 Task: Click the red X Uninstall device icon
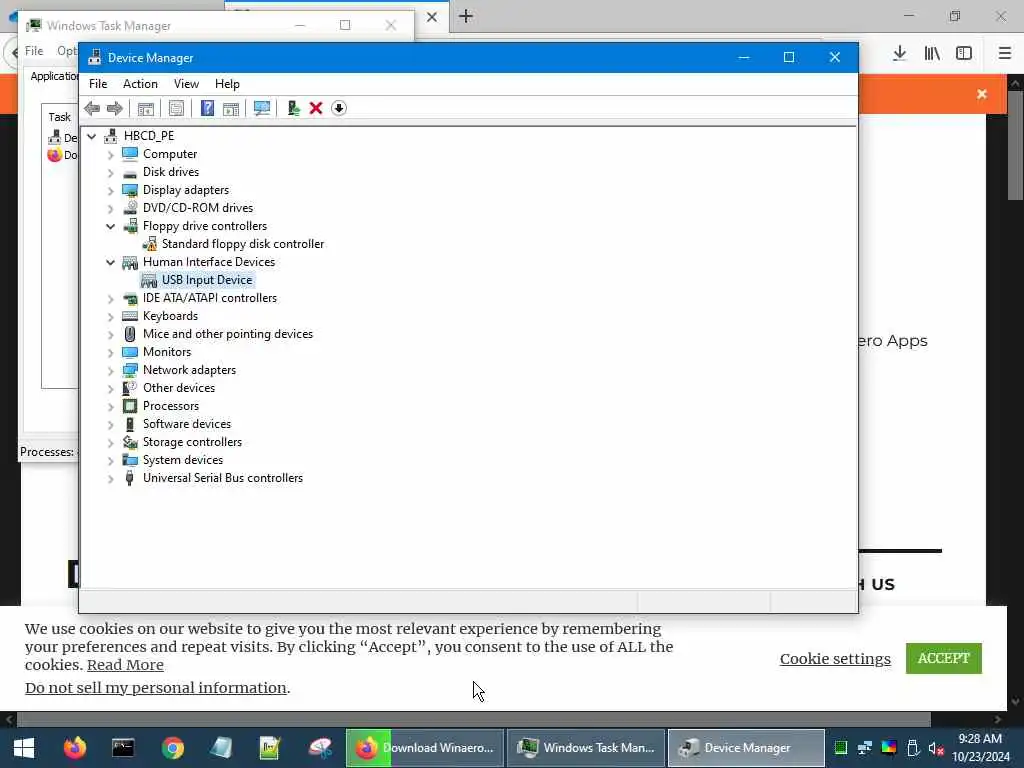point(316,108)
